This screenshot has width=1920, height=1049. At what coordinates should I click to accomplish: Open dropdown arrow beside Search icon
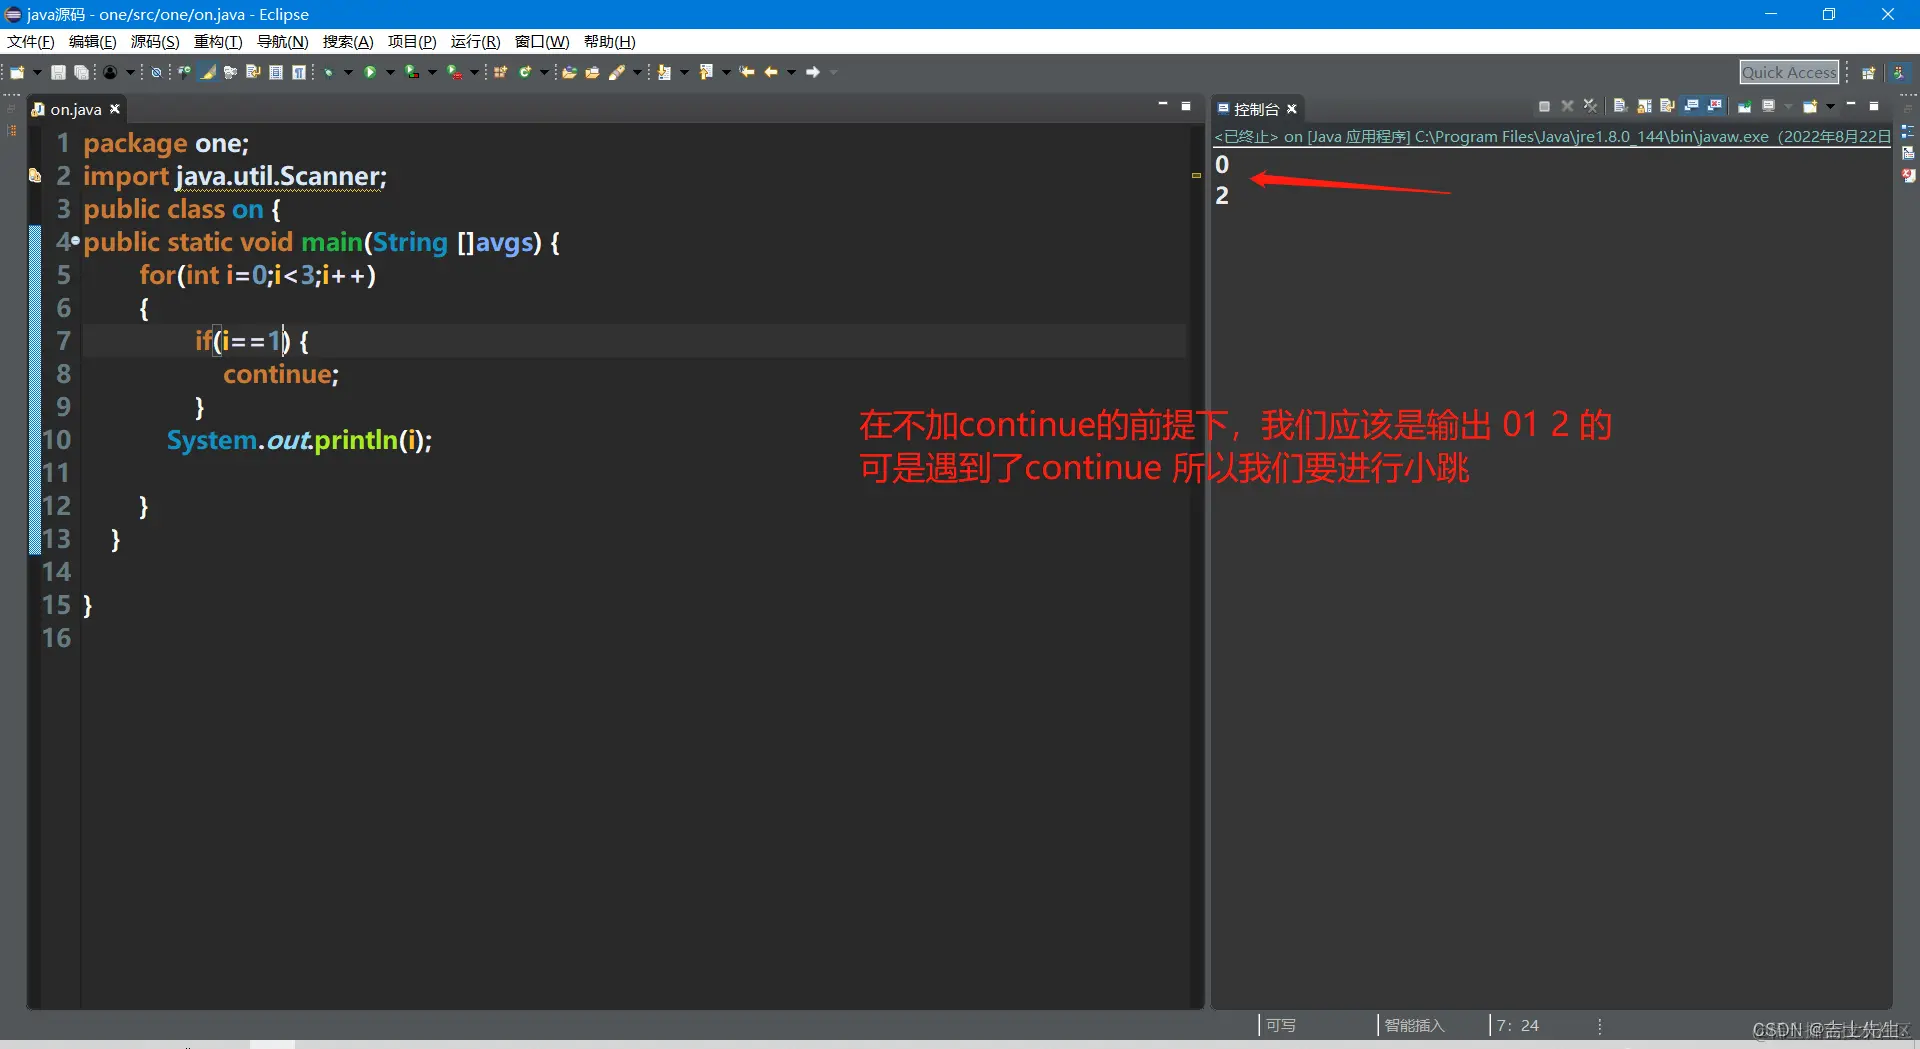point(637,72)
